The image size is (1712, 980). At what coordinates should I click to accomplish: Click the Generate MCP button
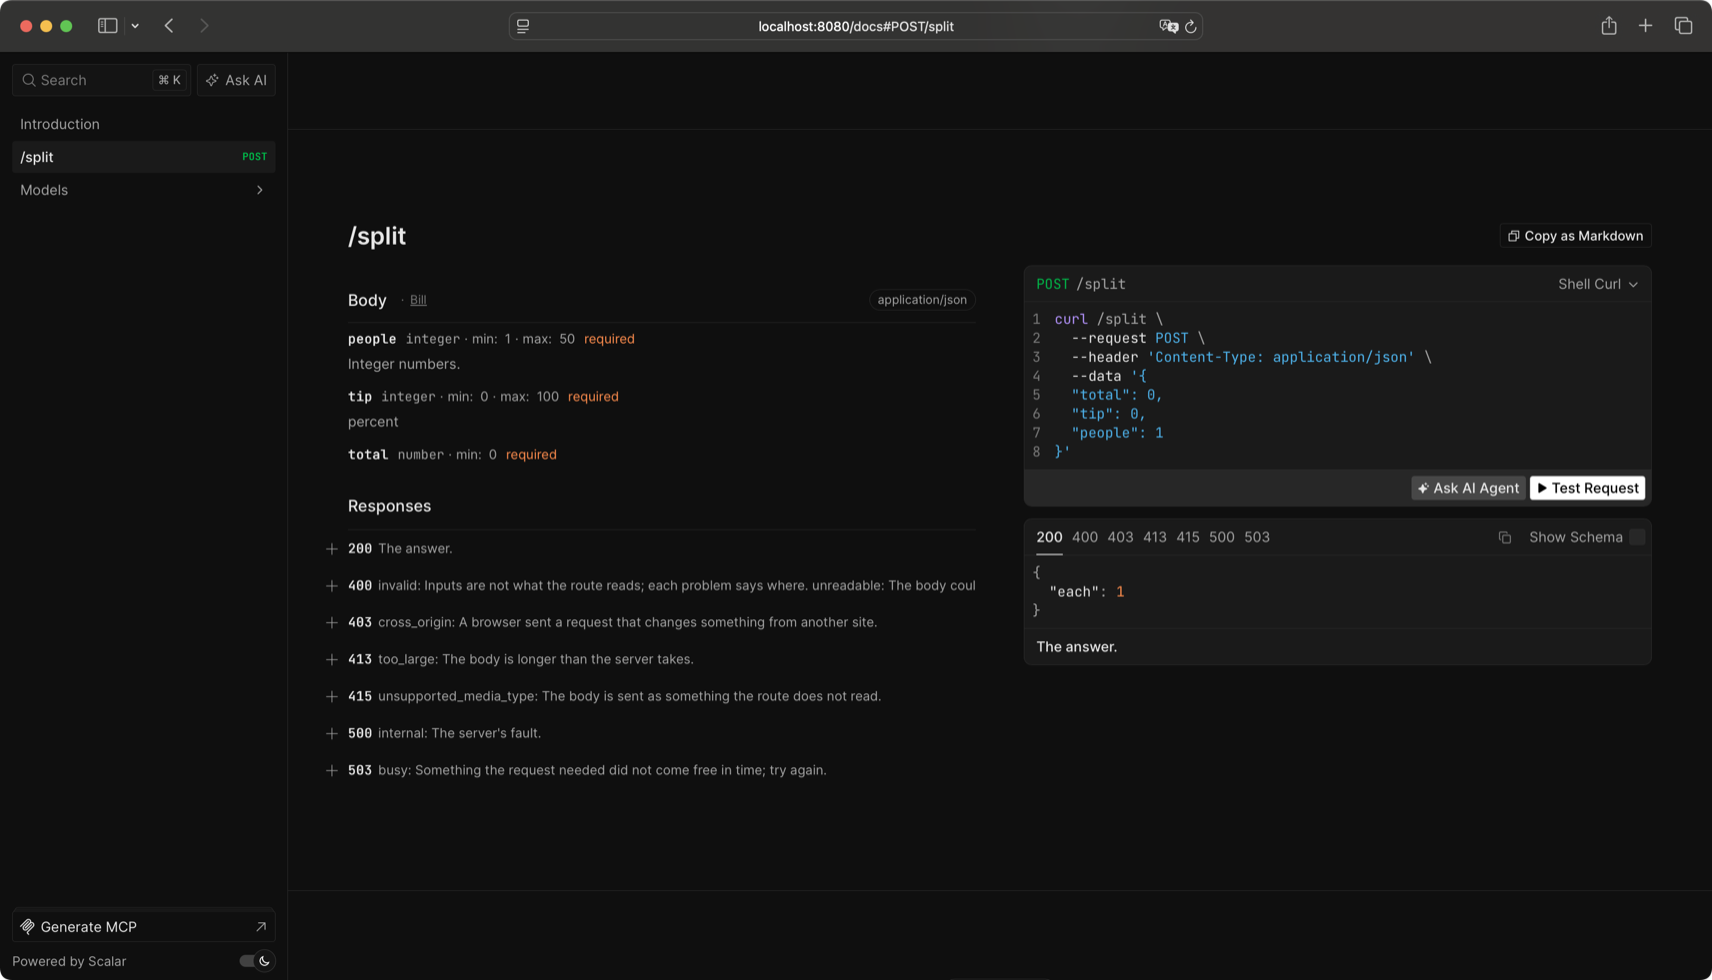tap(143, 927)
